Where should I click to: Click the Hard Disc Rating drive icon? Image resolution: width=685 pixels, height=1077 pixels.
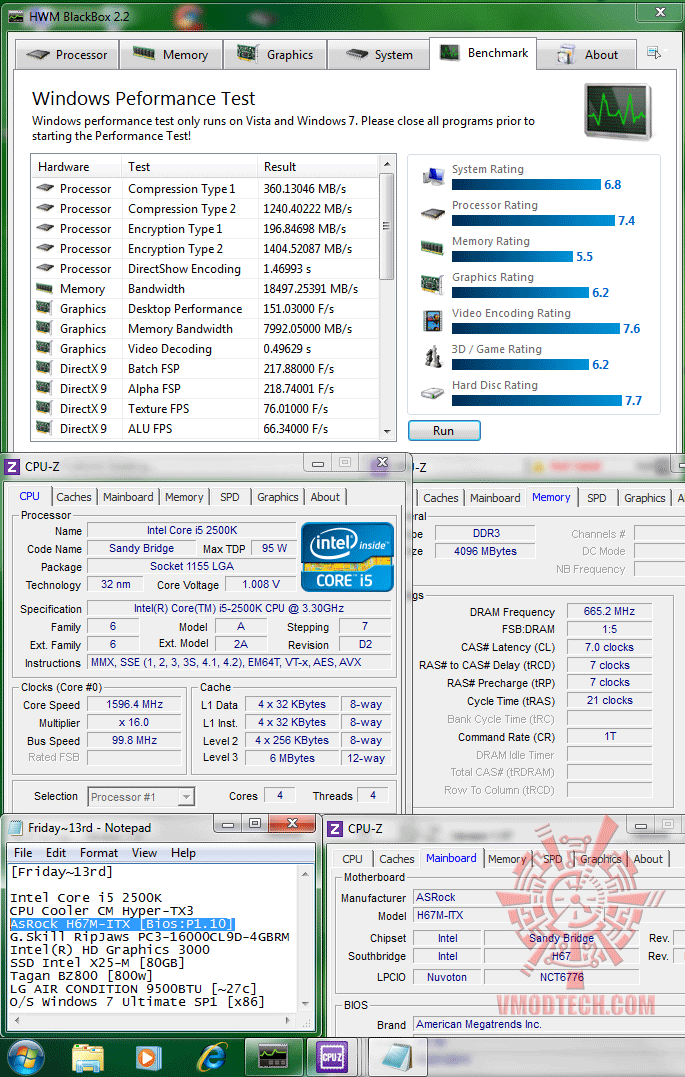coord(433,393)
